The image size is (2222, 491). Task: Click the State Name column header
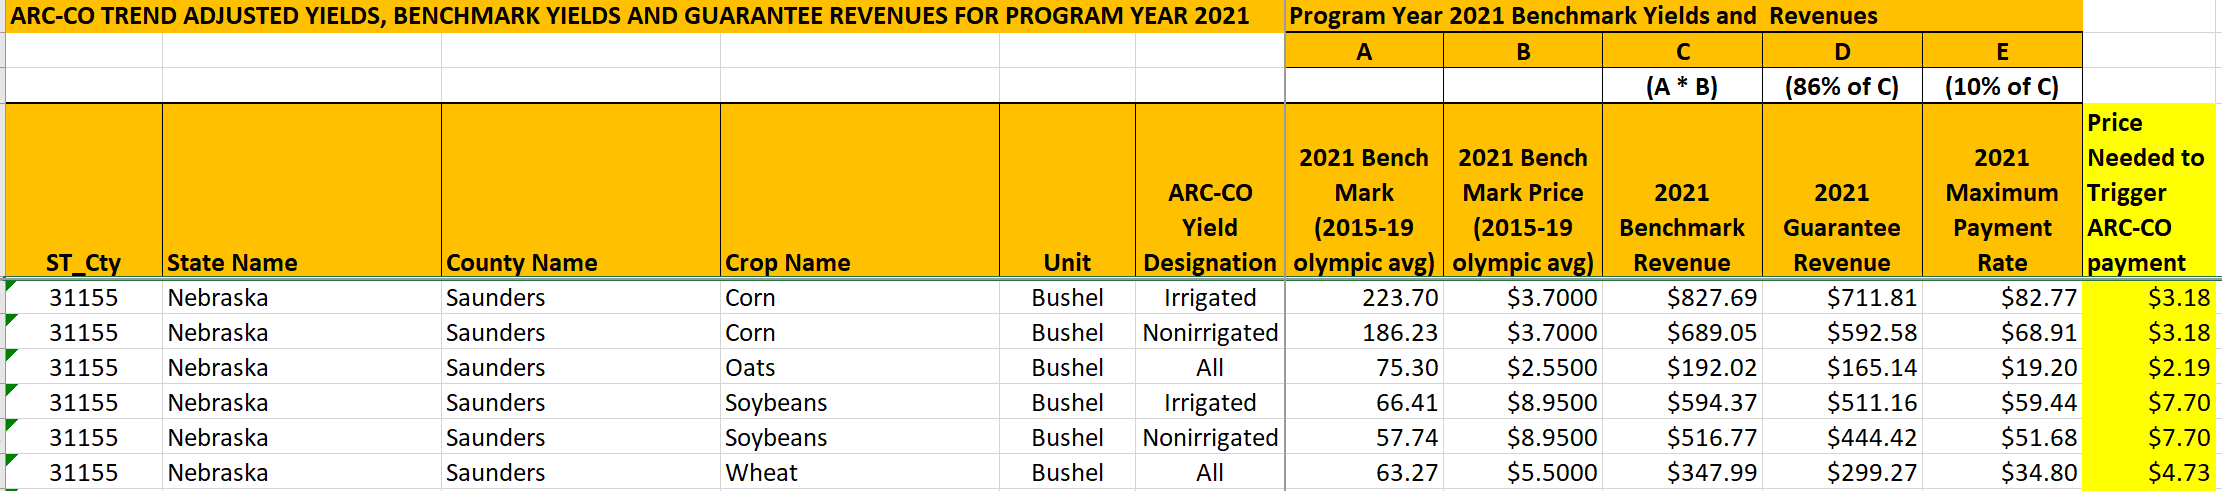point(232,262)
